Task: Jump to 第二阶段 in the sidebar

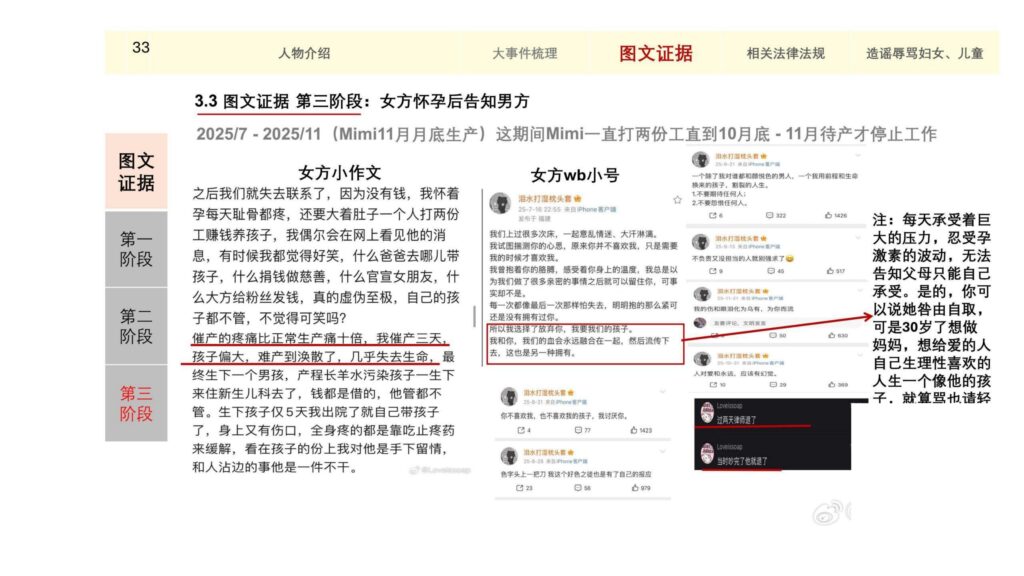Action: pyautogui.click(x=136, y=326)
